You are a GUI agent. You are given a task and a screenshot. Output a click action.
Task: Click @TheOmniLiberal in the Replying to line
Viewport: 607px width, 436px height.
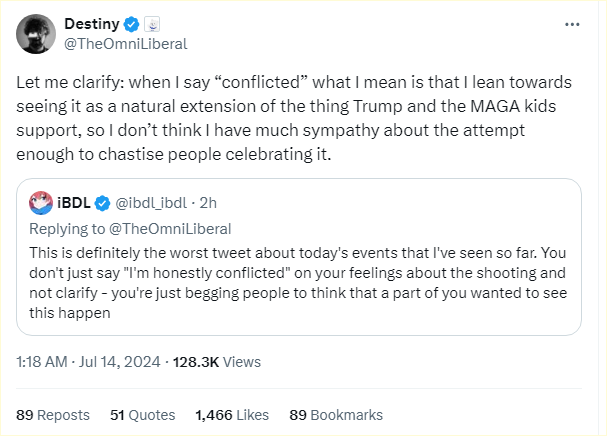click(x=173, y=229)
